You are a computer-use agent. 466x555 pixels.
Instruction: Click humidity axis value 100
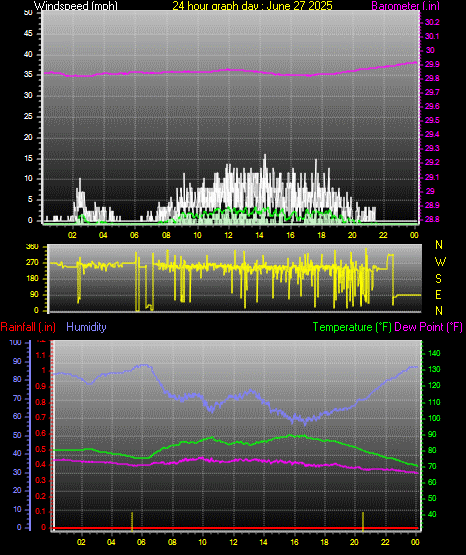click(16, 342)
